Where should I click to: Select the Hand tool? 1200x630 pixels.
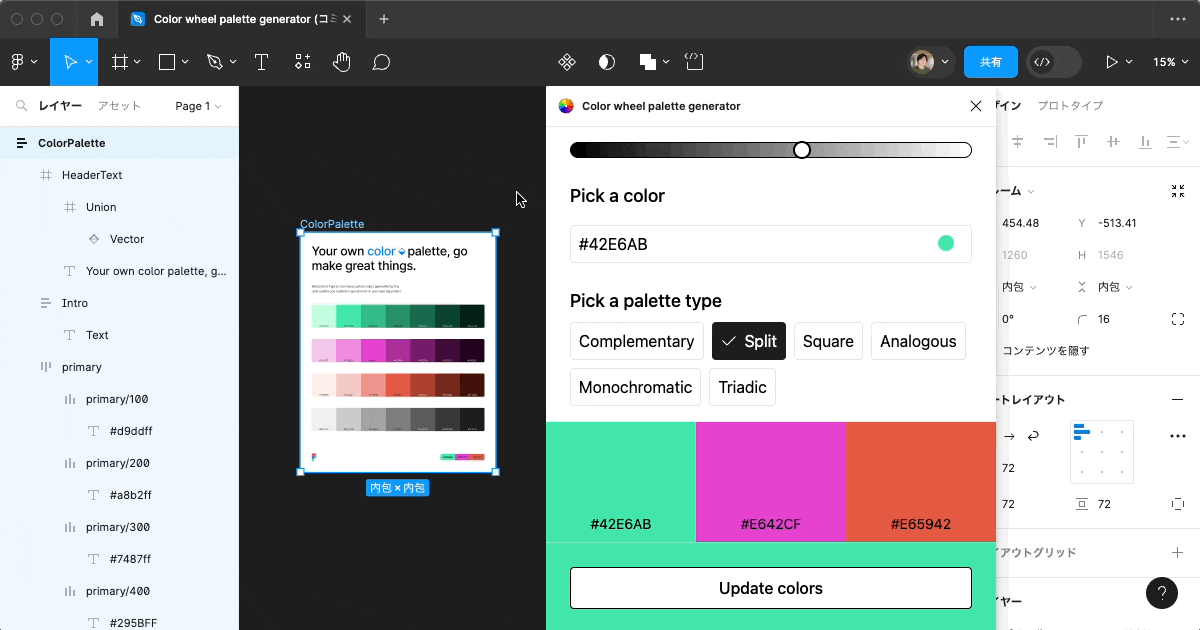[341, 61]
